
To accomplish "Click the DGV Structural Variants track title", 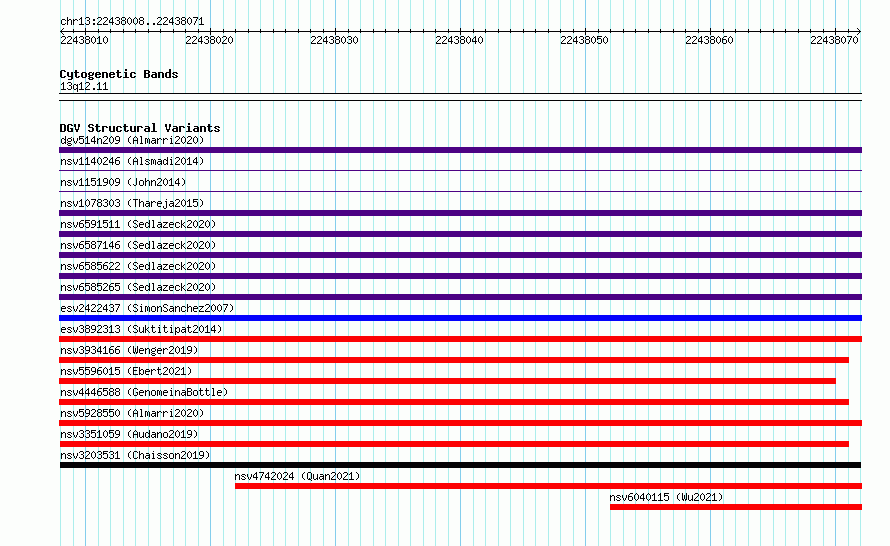I will click(140, 128).
